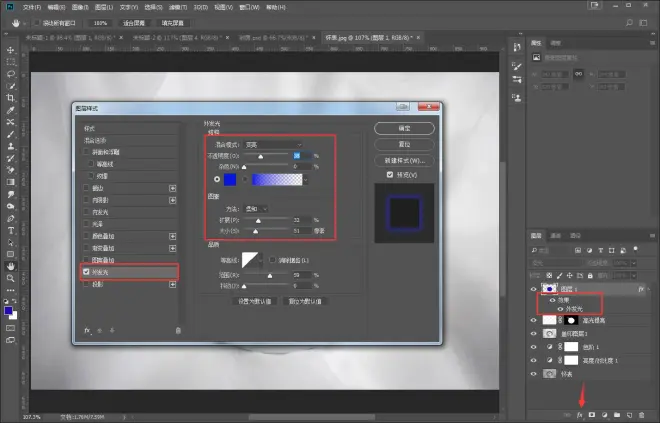This screenshot has height=423, width=660.
Task: Open the 窗口(W) menu
Action: tap(249, 7)
